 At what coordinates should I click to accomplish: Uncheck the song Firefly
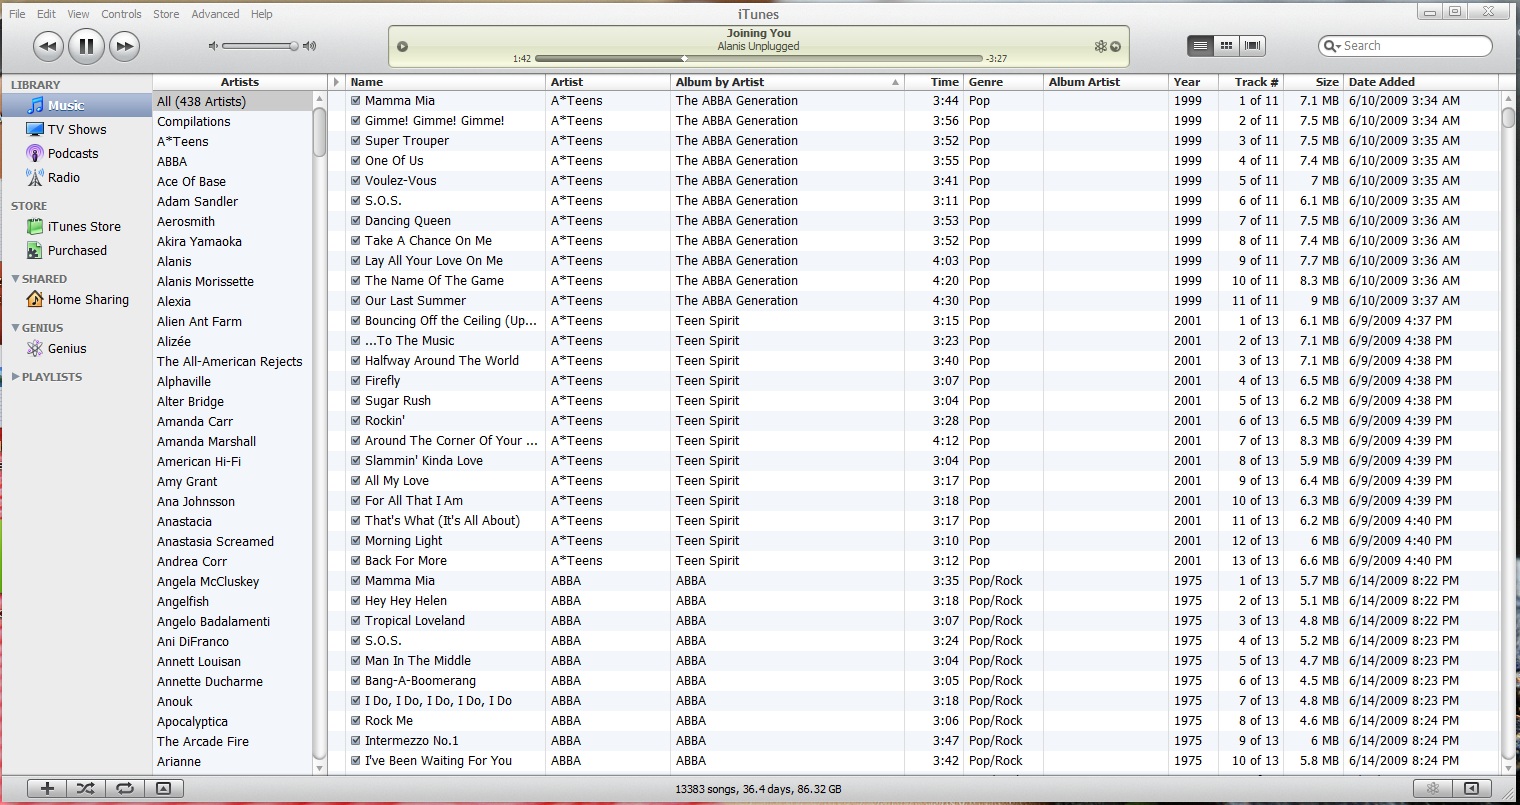(356, 381)
